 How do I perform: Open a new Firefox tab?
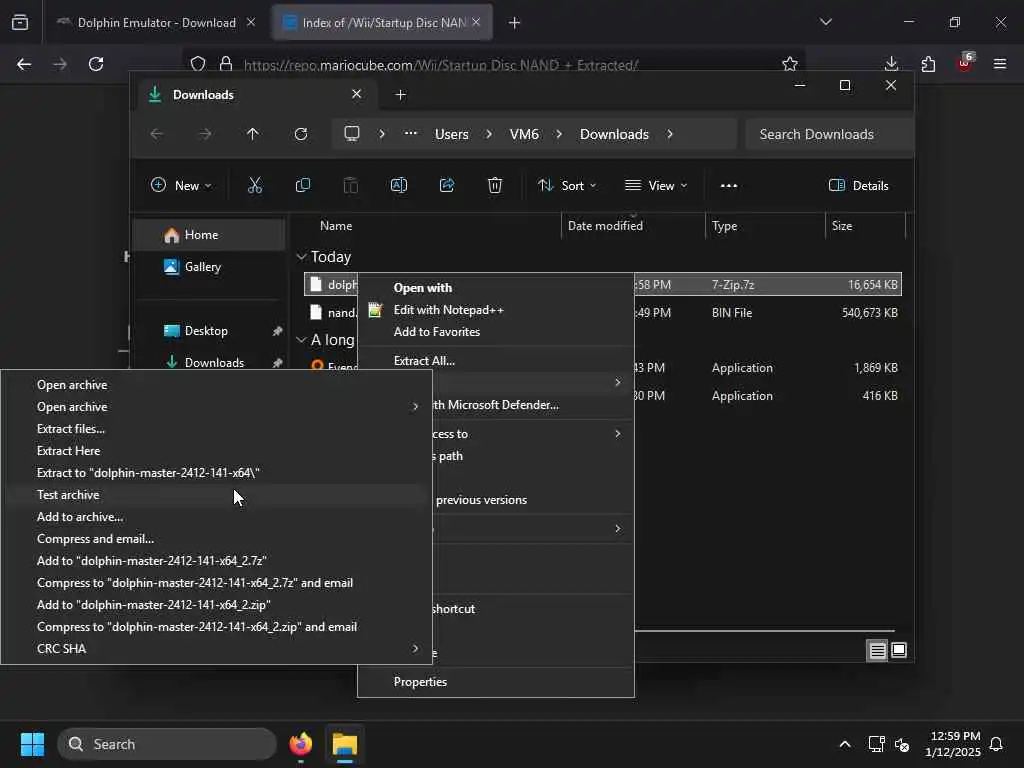(x=515, y=23)
